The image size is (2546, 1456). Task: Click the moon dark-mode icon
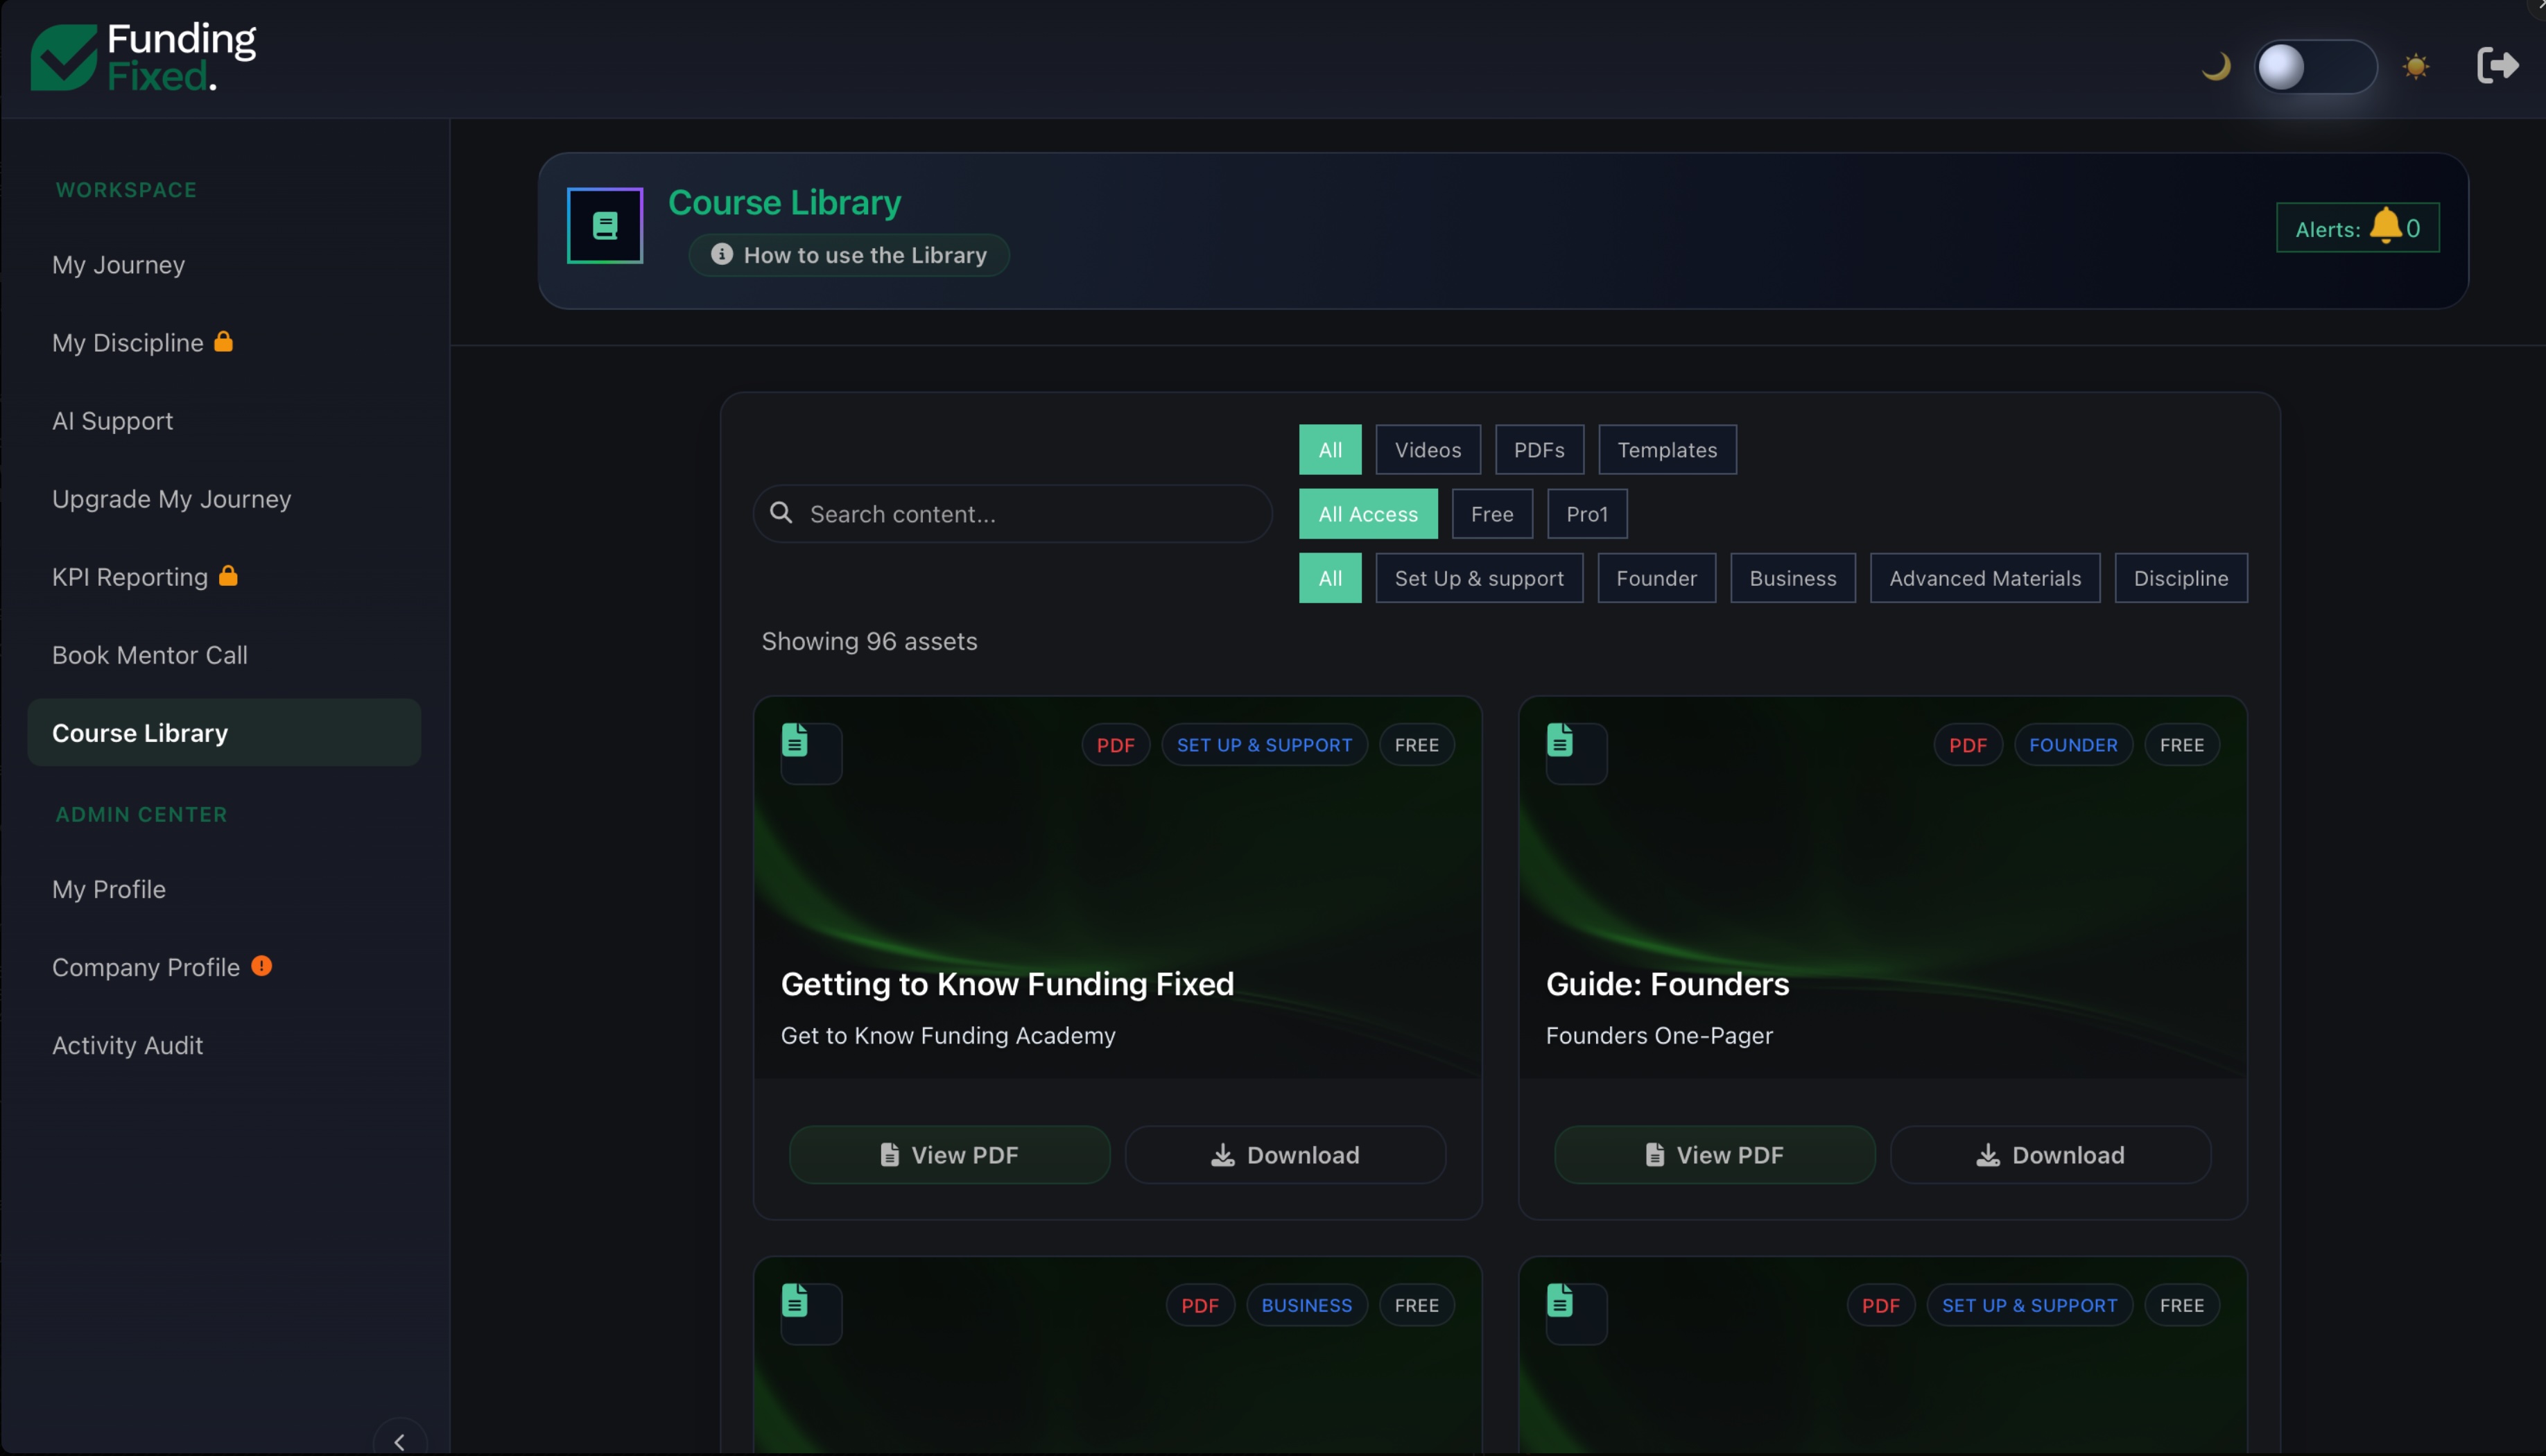(2216, 67)
